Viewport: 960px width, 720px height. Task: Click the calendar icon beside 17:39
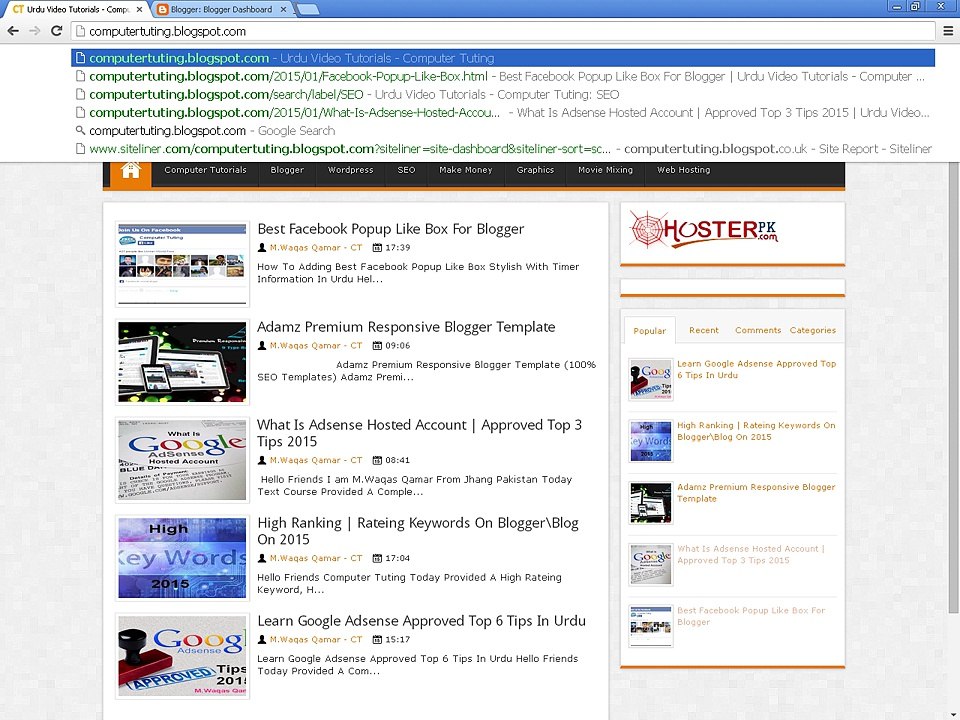[x=377, y=248]
